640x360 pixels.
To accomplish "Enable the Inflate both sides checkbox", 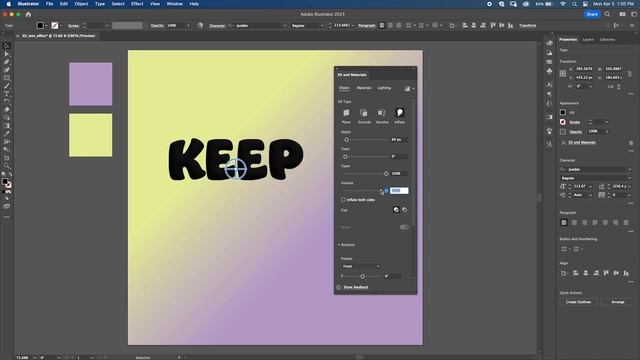I will point(343,200).
